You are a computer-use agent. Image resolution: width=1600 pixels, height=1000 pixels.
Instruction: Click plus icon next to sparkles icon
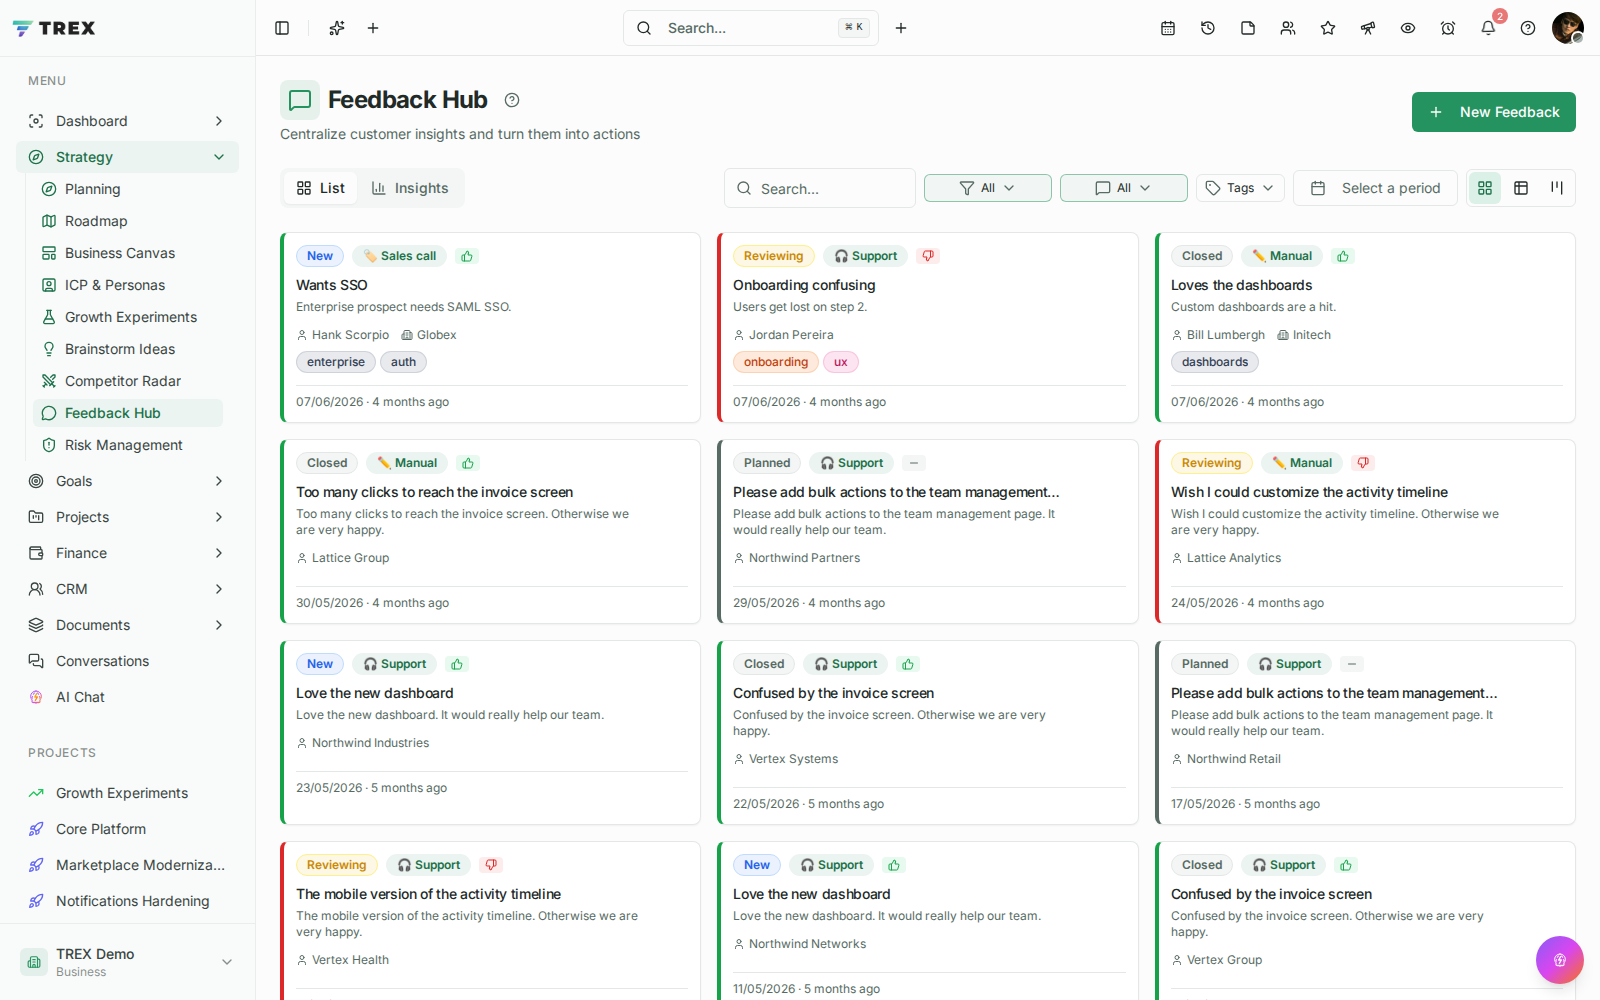(373, 28)
